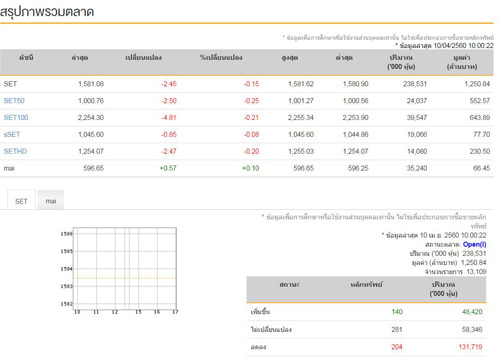Screen dimensions: 500x360
Task: Click the SET index row label
Action: tap(10, 84)
